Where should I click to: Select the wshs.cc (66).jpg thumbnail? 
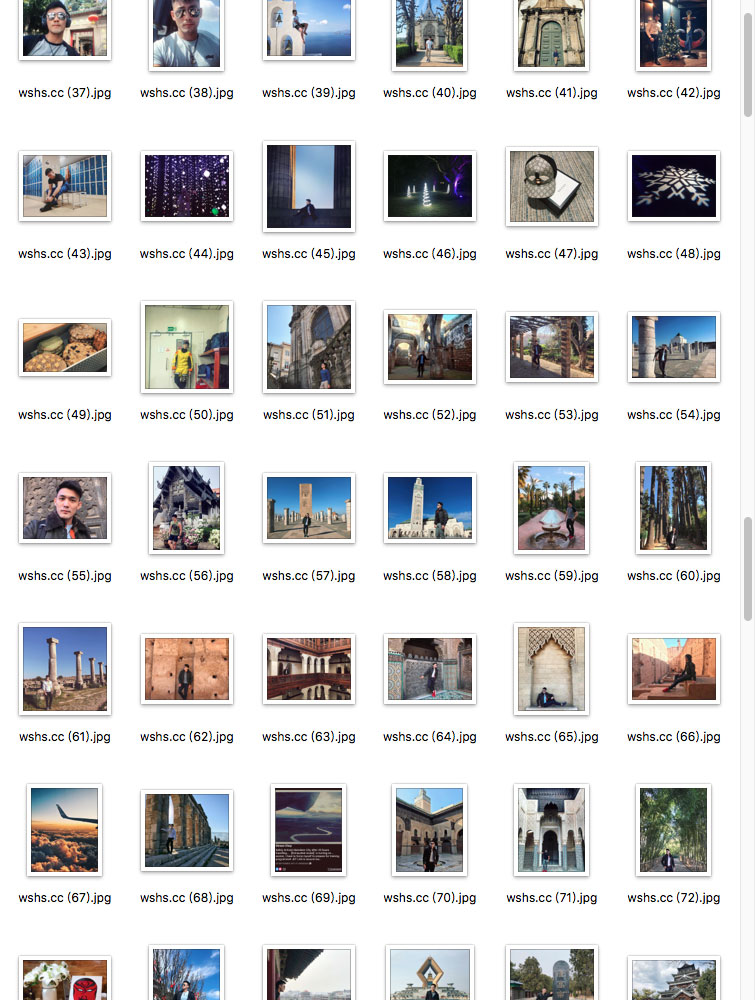(x=673, y=669)
